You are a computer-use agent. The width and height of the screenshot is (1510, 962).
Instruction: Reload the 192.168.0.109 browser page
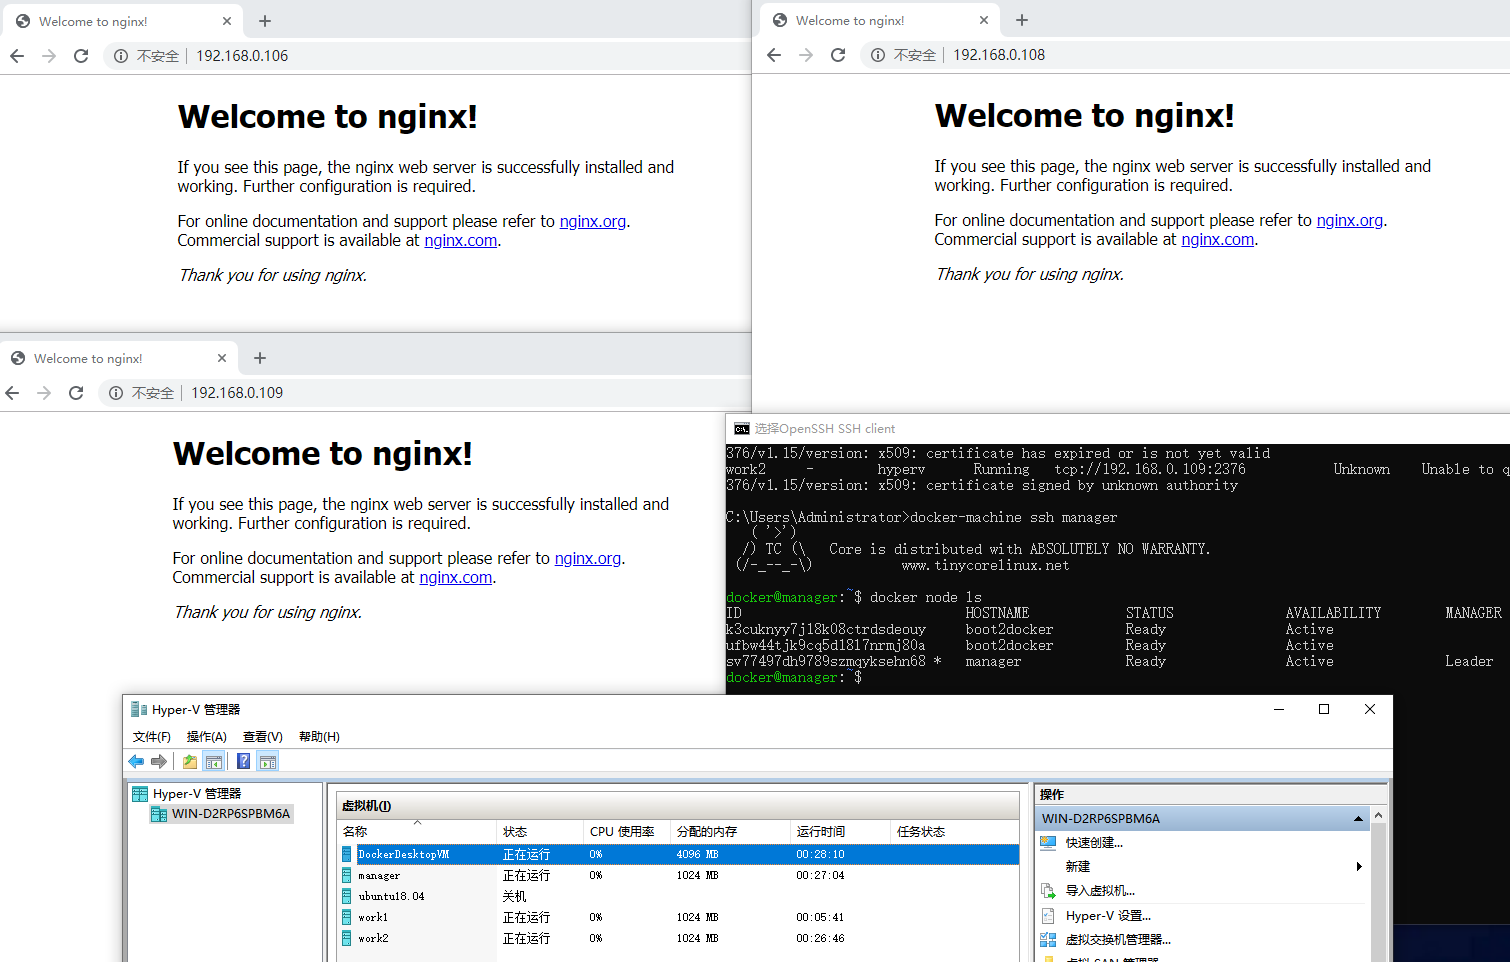point(76,393)
